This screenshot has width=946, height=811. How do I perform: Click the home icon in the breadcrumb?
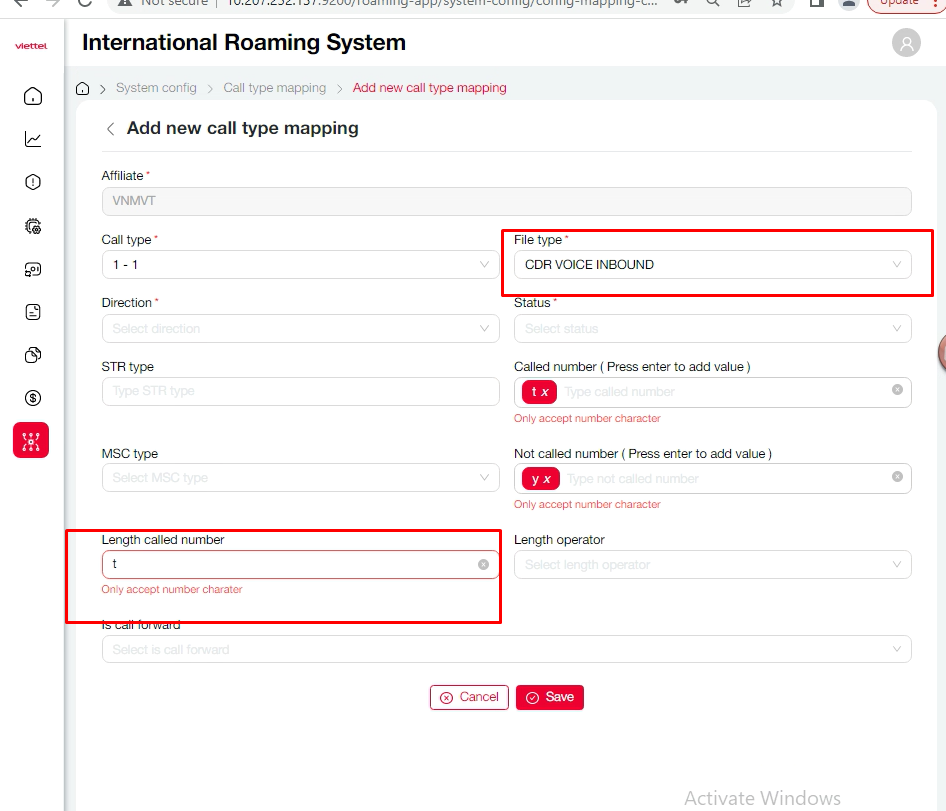[x=83, y=88]
